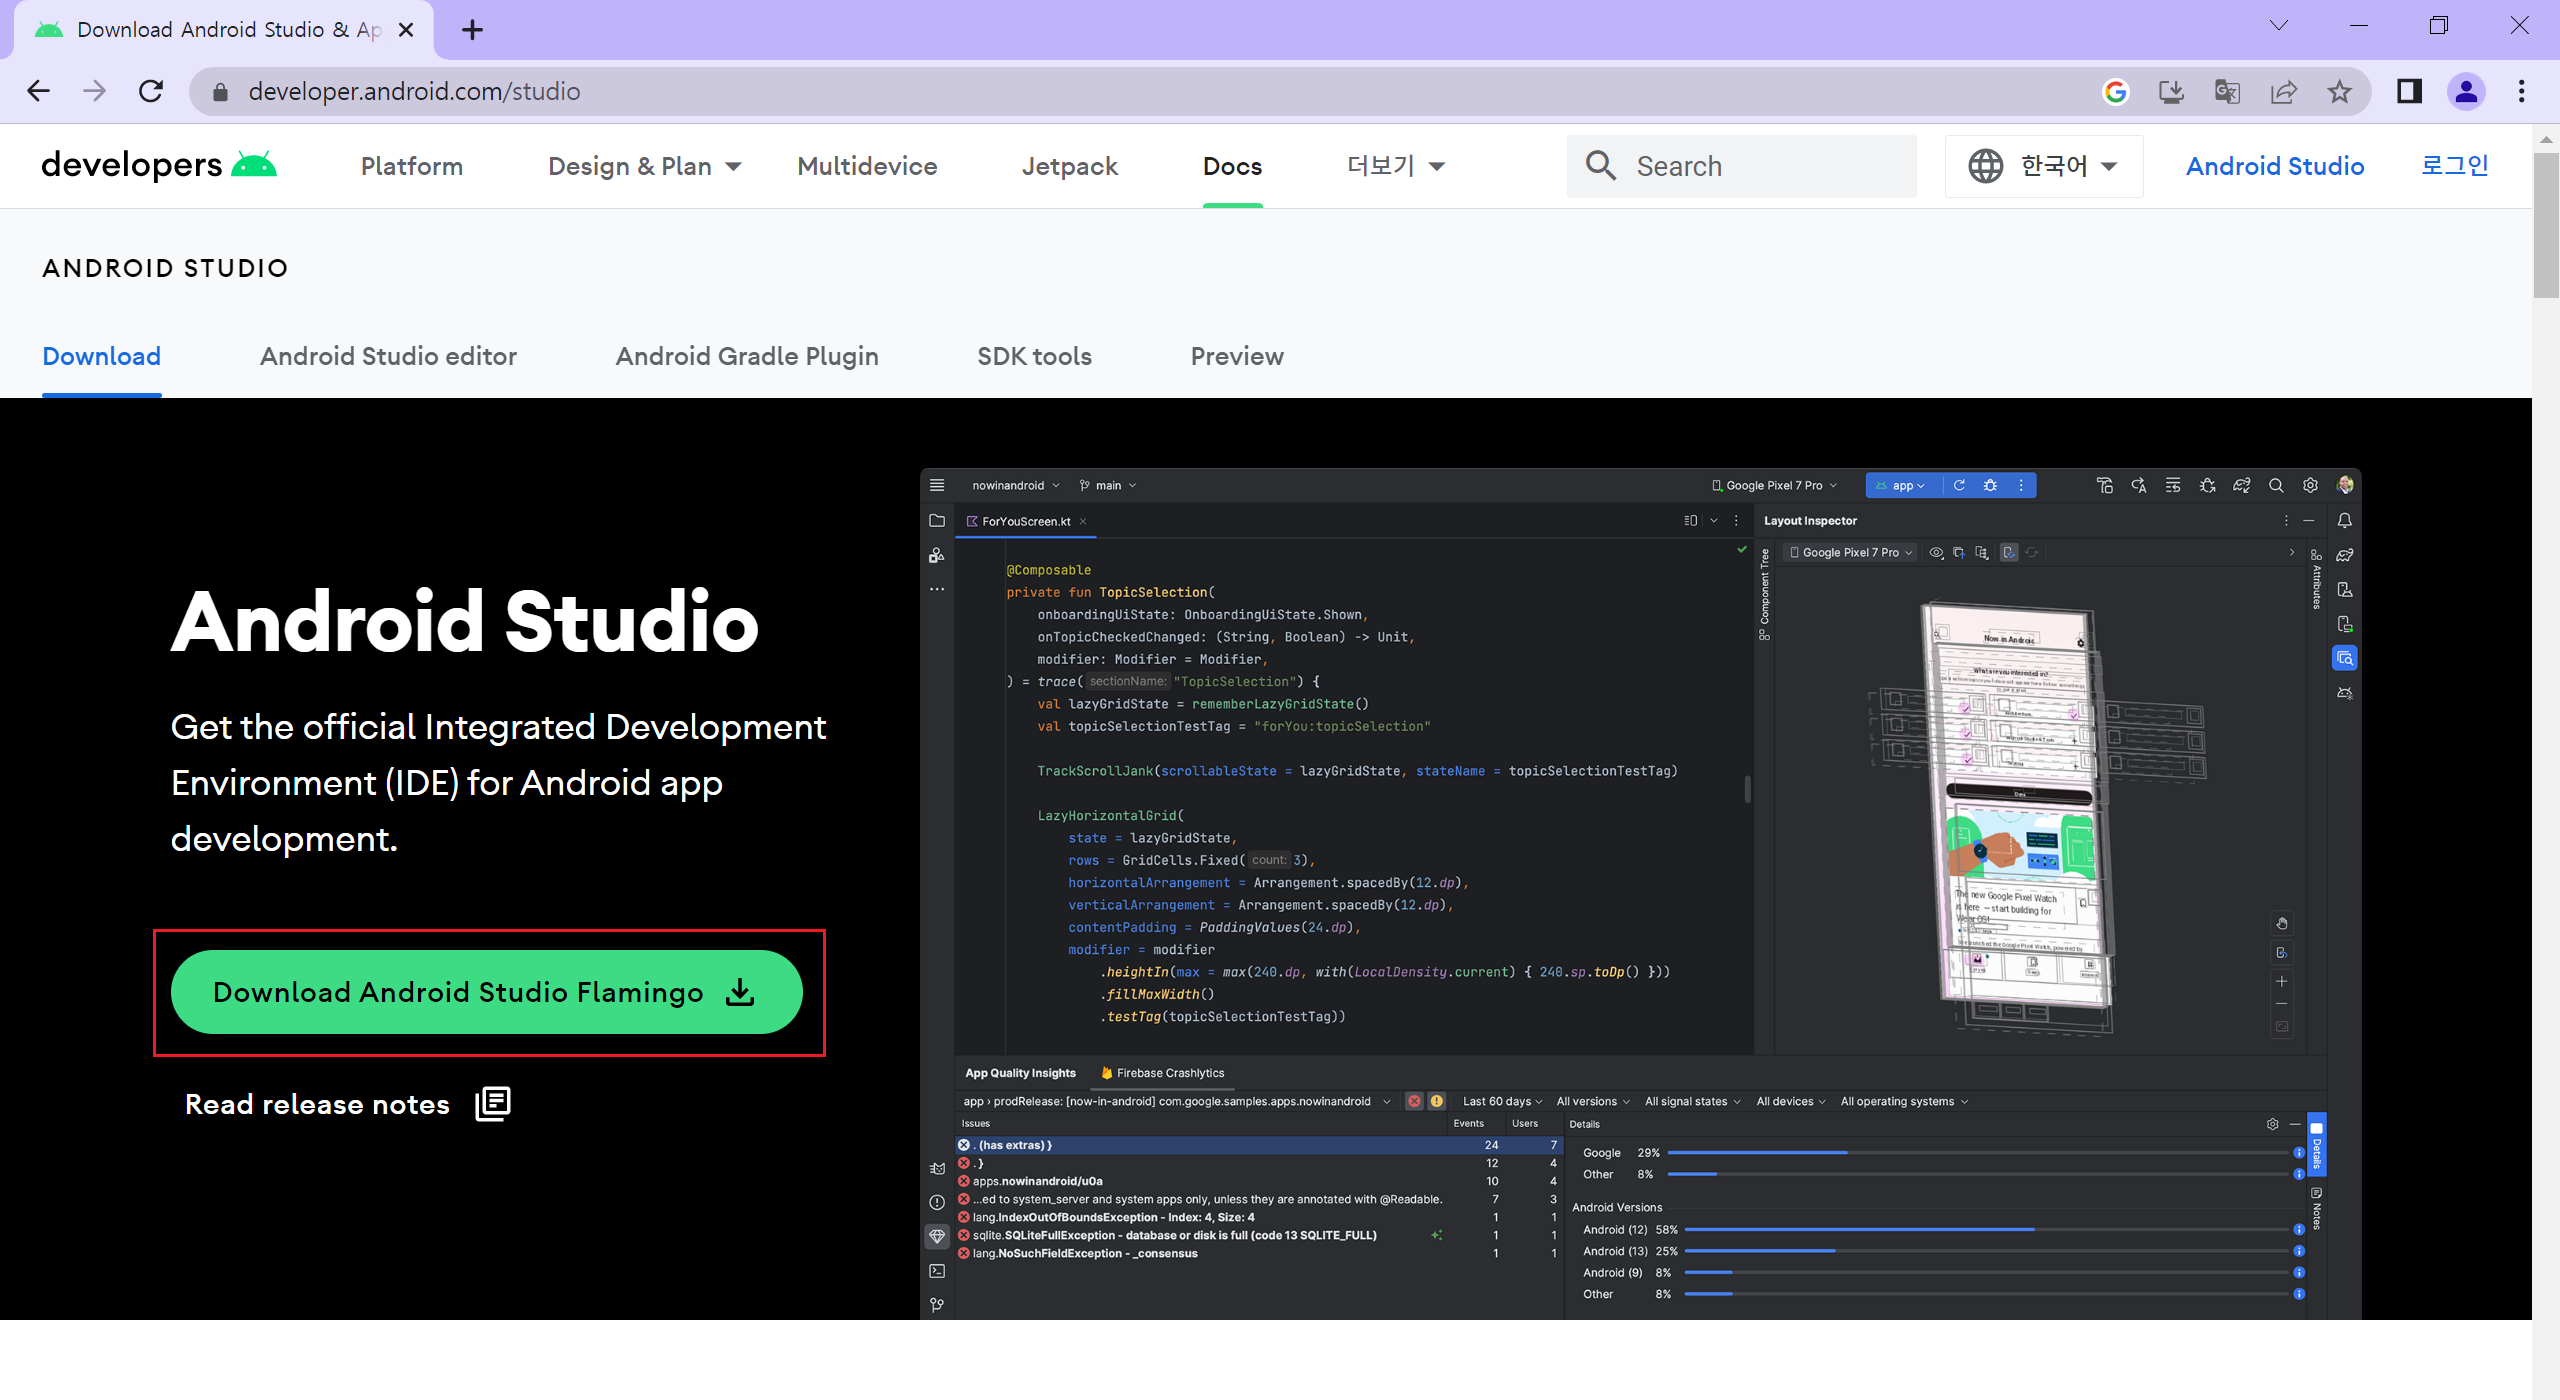Click the 로그인 sign-in link
The width and height of the screenshot is (2560, 1400).
point(2454,166)
